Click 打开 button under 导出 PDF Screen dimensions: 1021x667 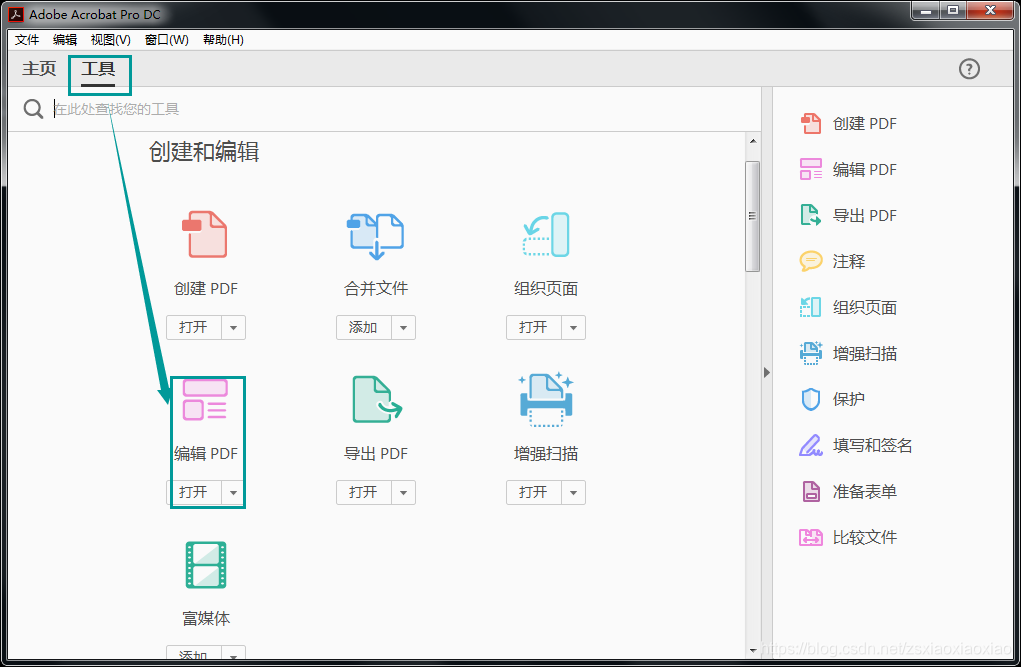point(364,492)
